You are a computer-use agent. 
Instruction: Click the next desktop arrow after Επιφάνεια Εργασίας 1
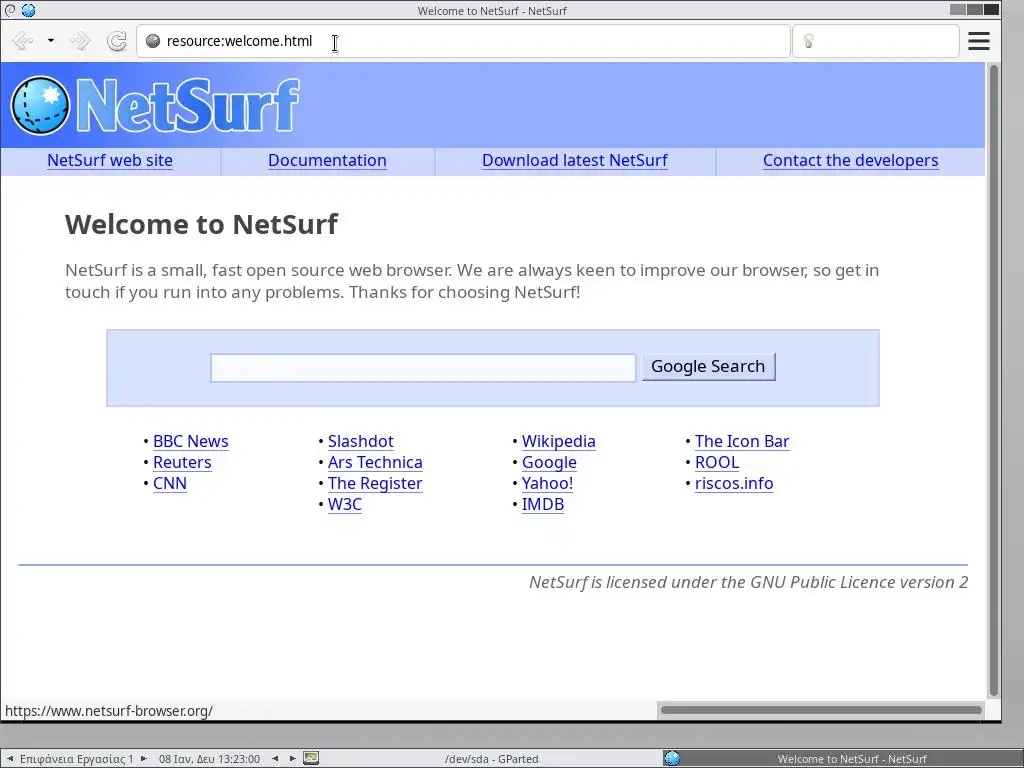[144, 758]
